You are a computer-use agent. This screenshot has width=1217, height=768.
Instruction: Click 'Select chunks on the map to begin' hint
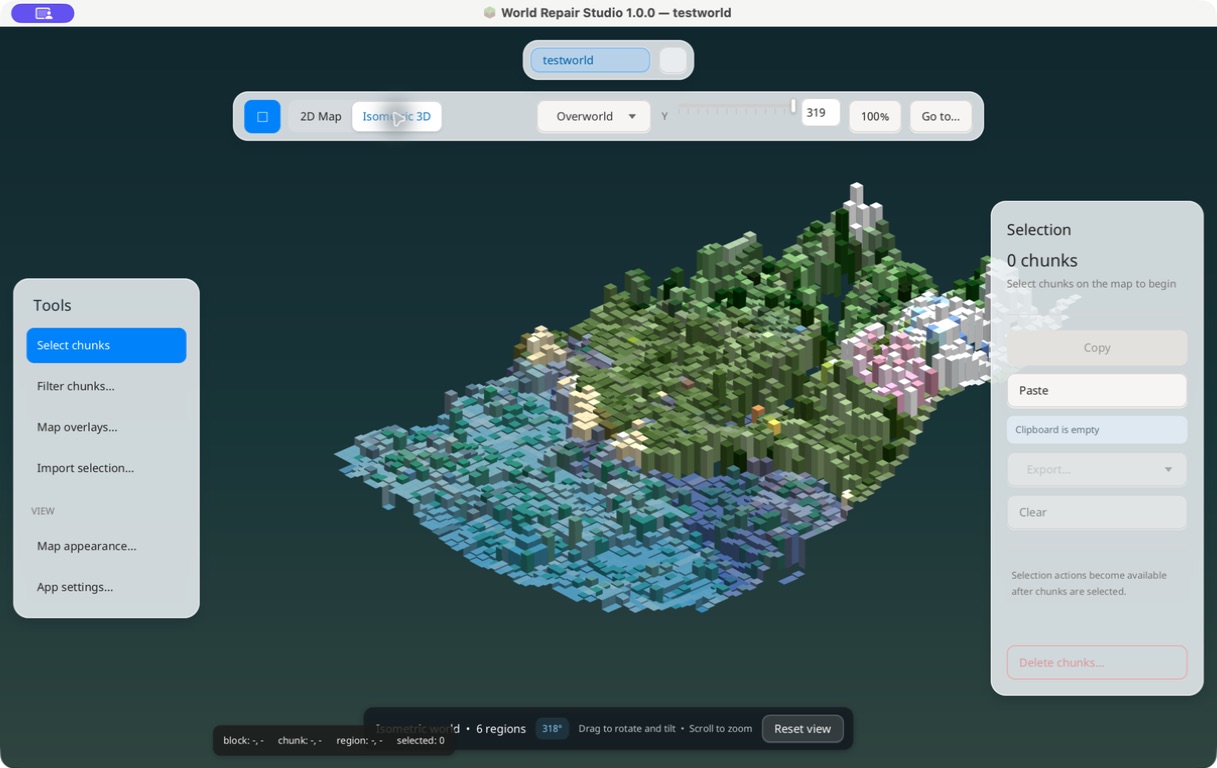(x=1091, y=284)
